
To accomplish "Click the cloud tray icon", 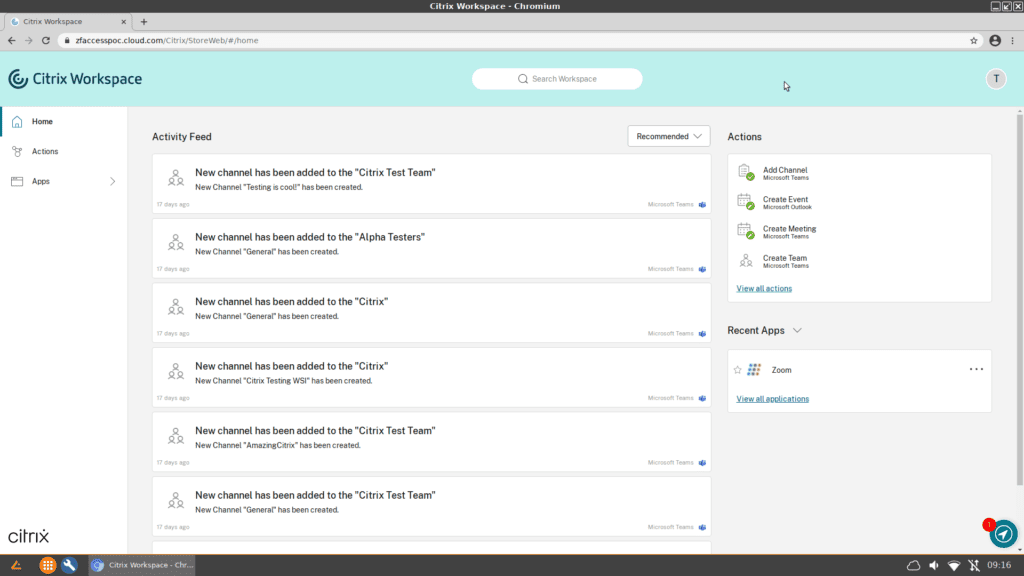I will (x=913, y=566).
